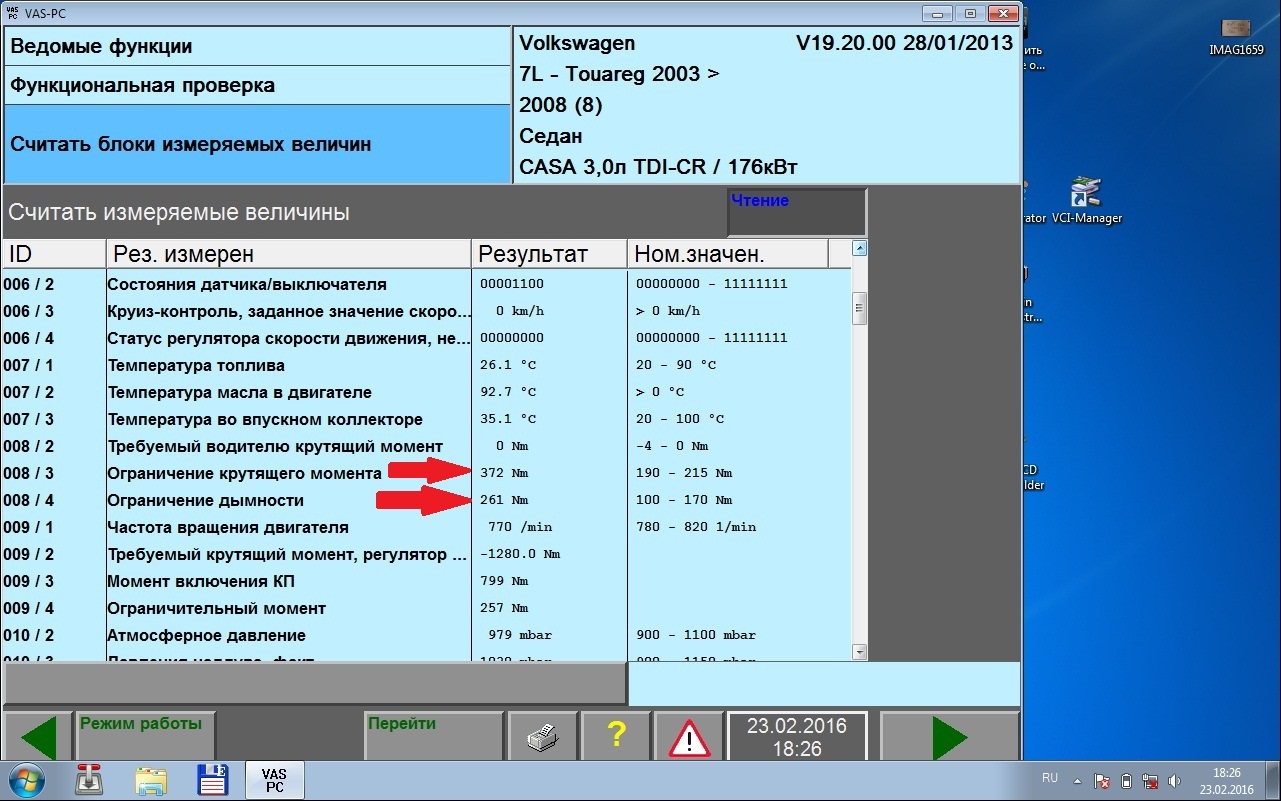Click the nominal value 780 - 820 1/min
Screen dimensions: 1281x801
tap(696, 527)
